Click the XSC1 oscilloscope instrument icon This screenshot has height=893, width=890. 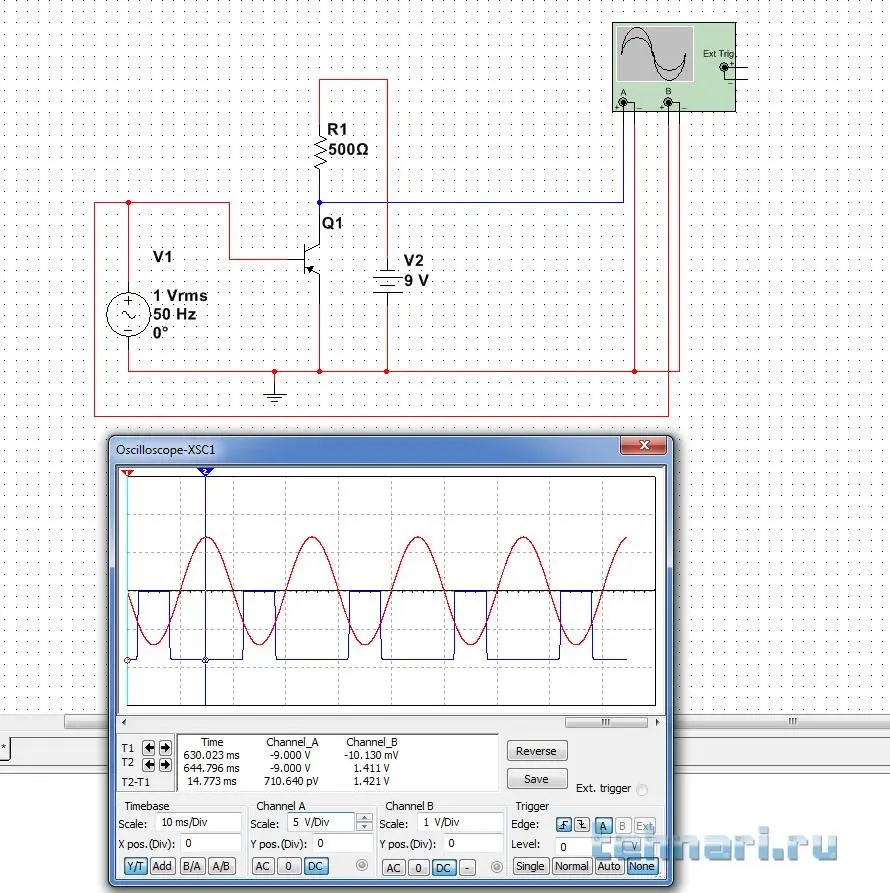[674, 67]
